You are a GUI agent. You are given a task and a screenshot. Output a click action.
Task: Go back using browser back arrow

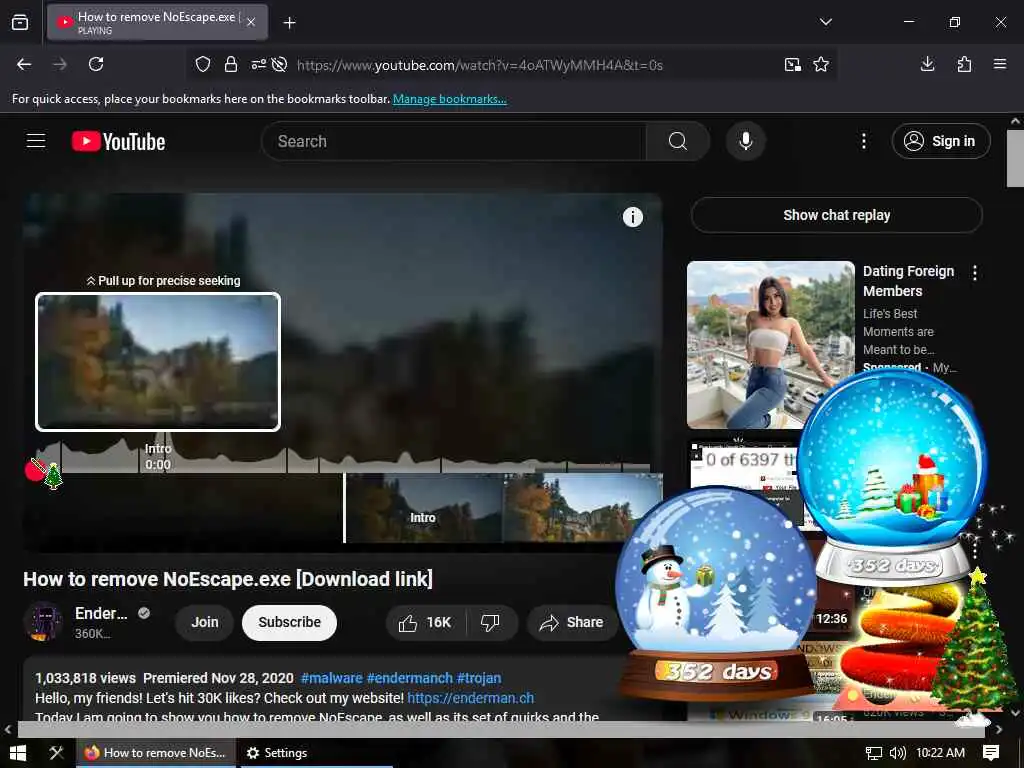(x=24, y=64)
